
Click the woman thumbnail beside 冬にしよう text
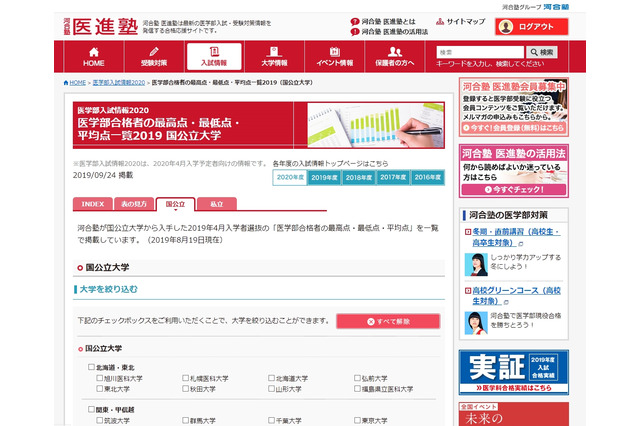(x=476, y=264)
